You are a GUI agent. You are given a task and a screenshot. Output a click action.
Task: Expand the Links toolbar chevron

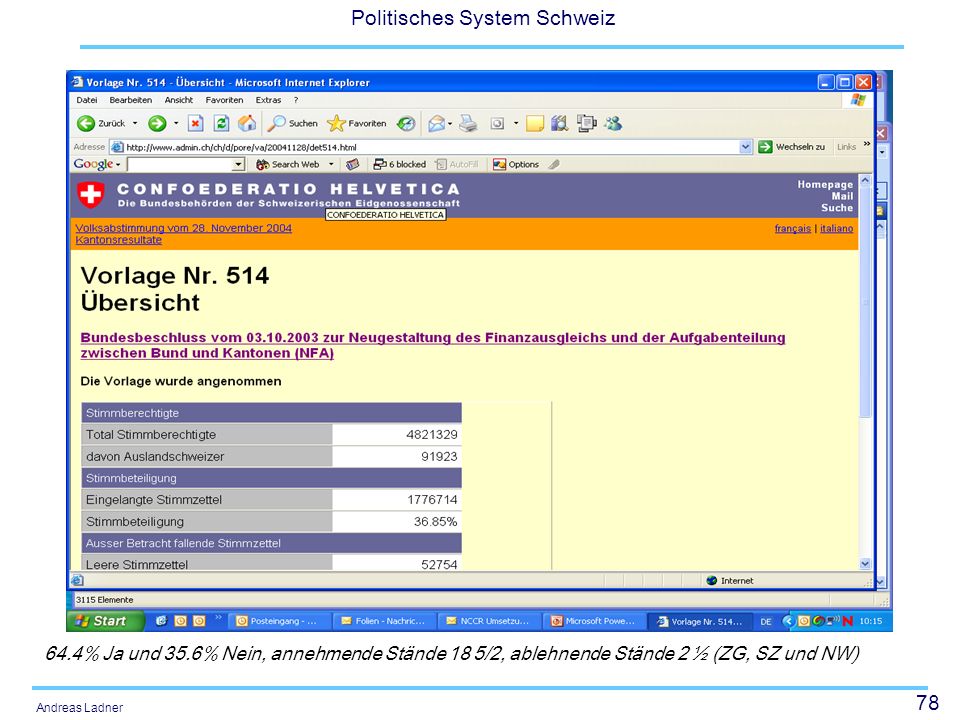click(866, 144)
